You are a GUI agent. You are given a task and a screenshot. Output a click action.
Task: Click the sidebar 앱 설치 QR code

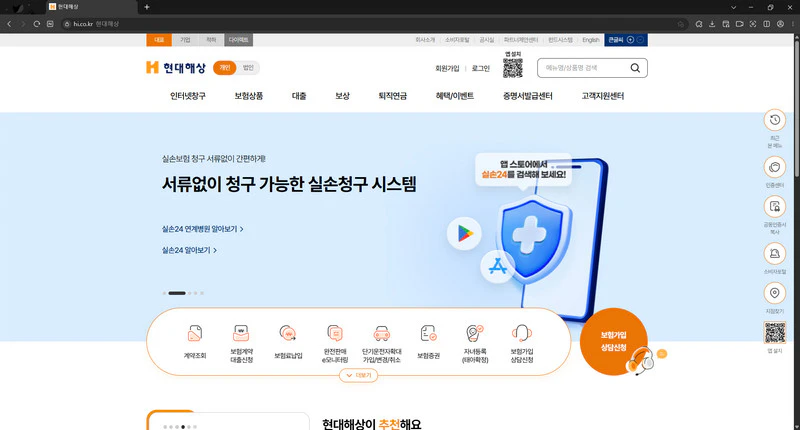click(x=774, y=333)
